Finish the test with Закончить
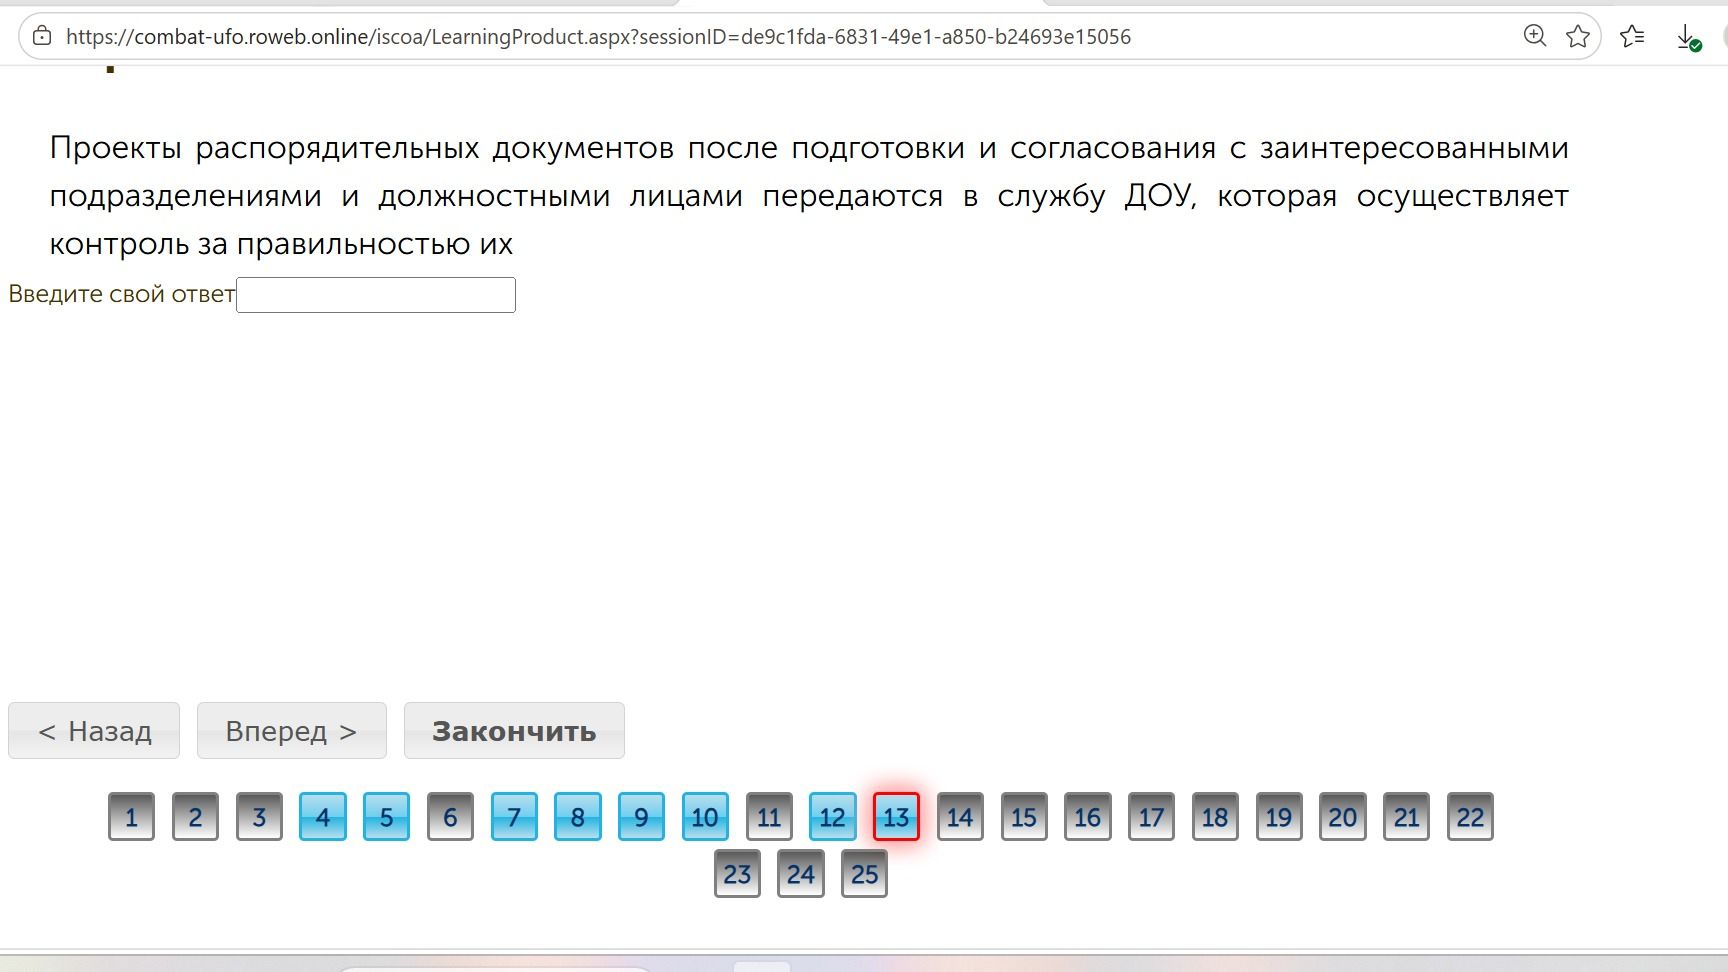The height and width of the screenshot is (972, 1728). pos(514,731)
